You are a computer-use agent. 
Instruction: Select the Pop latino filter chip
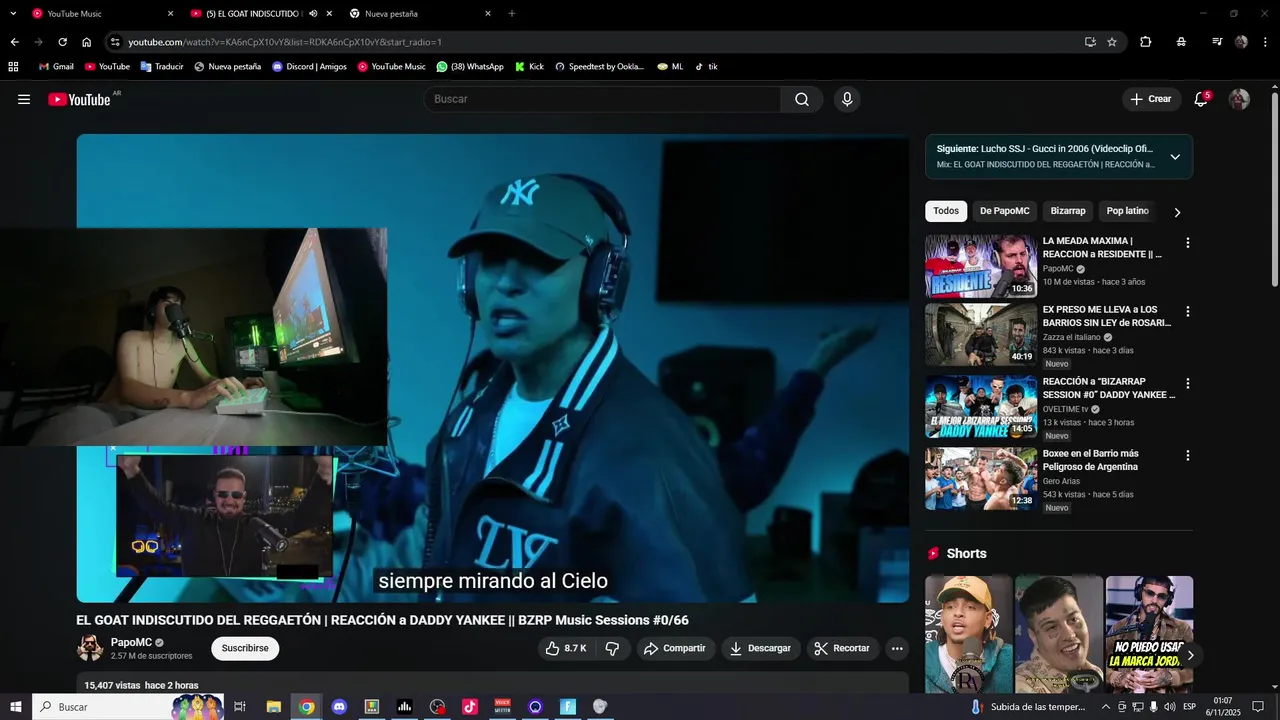coord(1127,211)
